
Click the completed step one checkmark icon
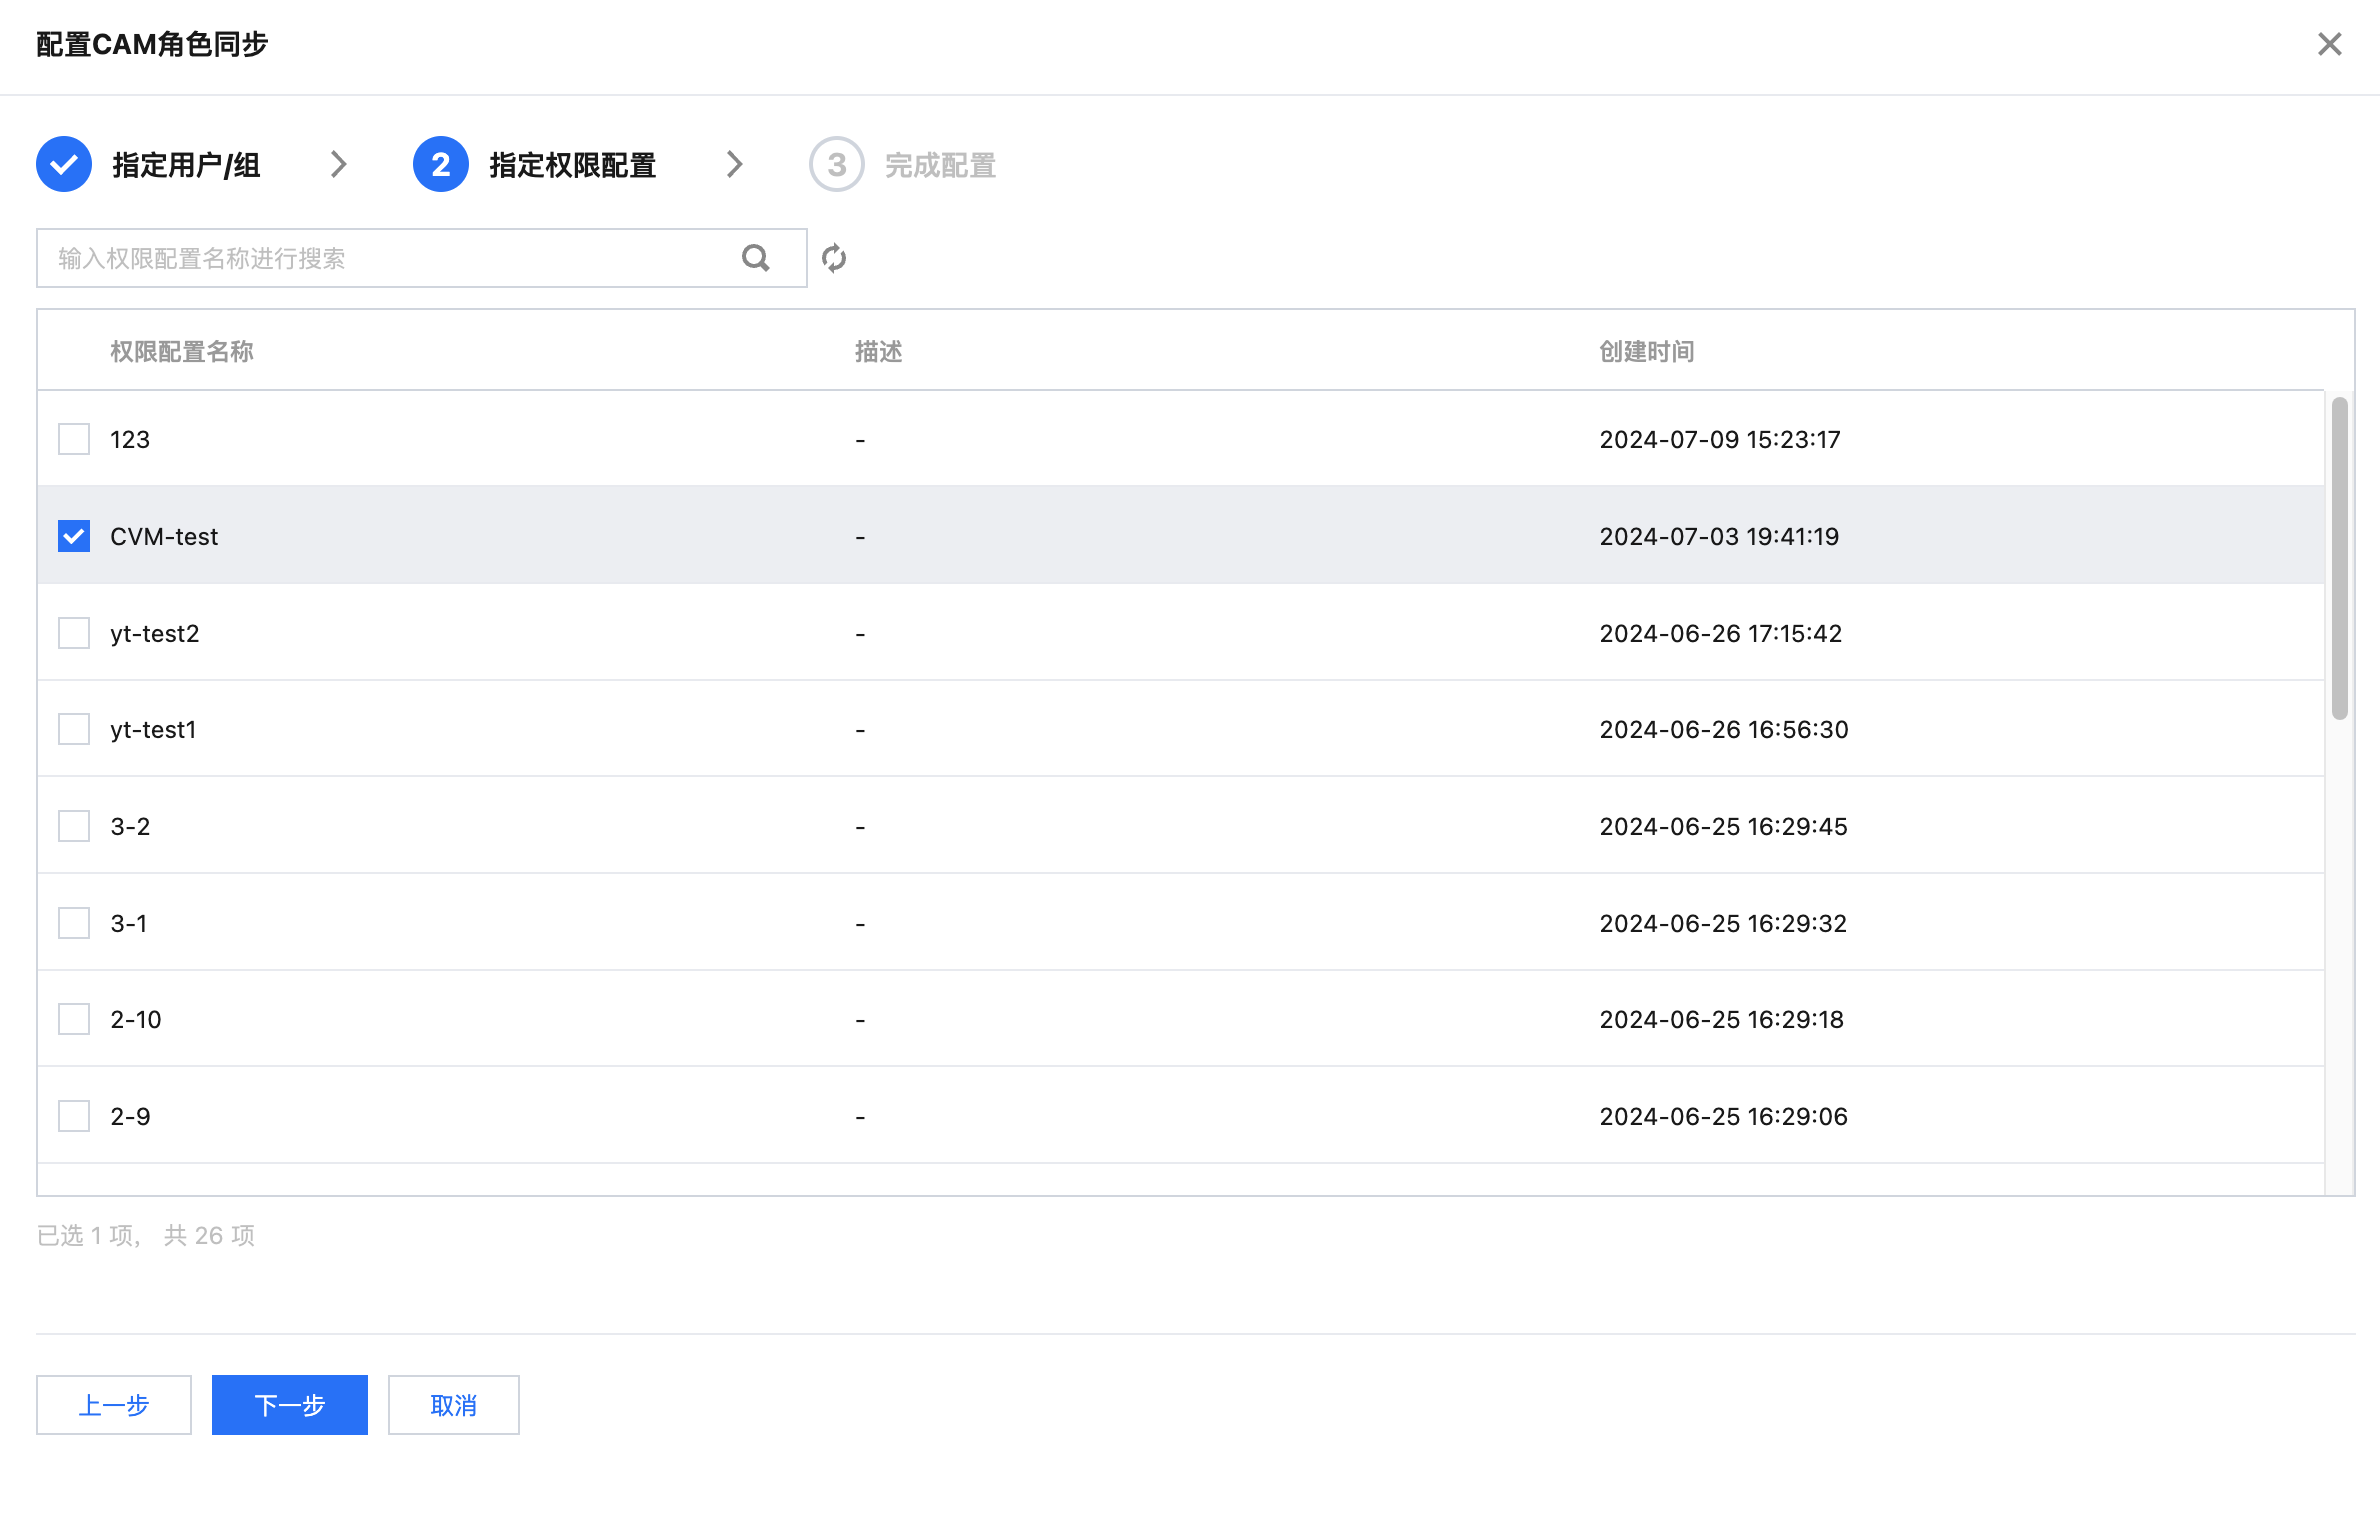[x=64, y=164]
